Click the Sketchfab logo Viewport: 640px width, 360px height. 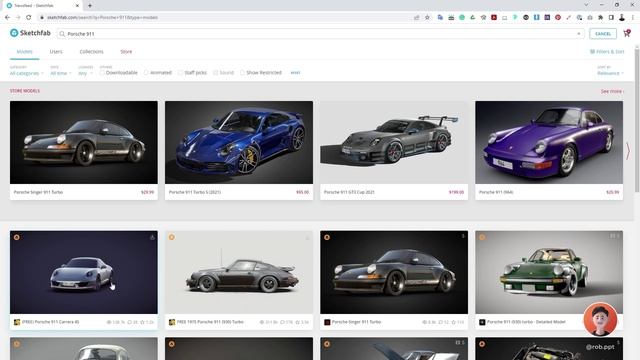pos(30,33)
